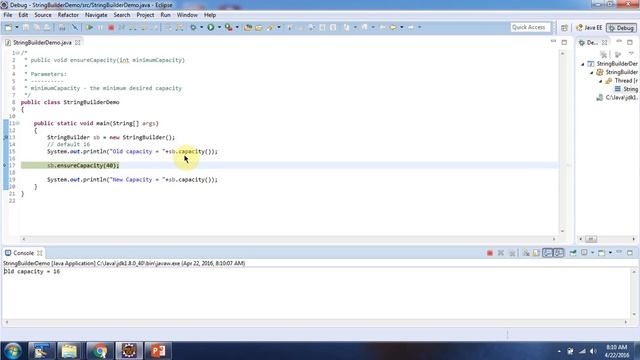
Task: Click Clear Console icon
Action: tap(526, 253)
